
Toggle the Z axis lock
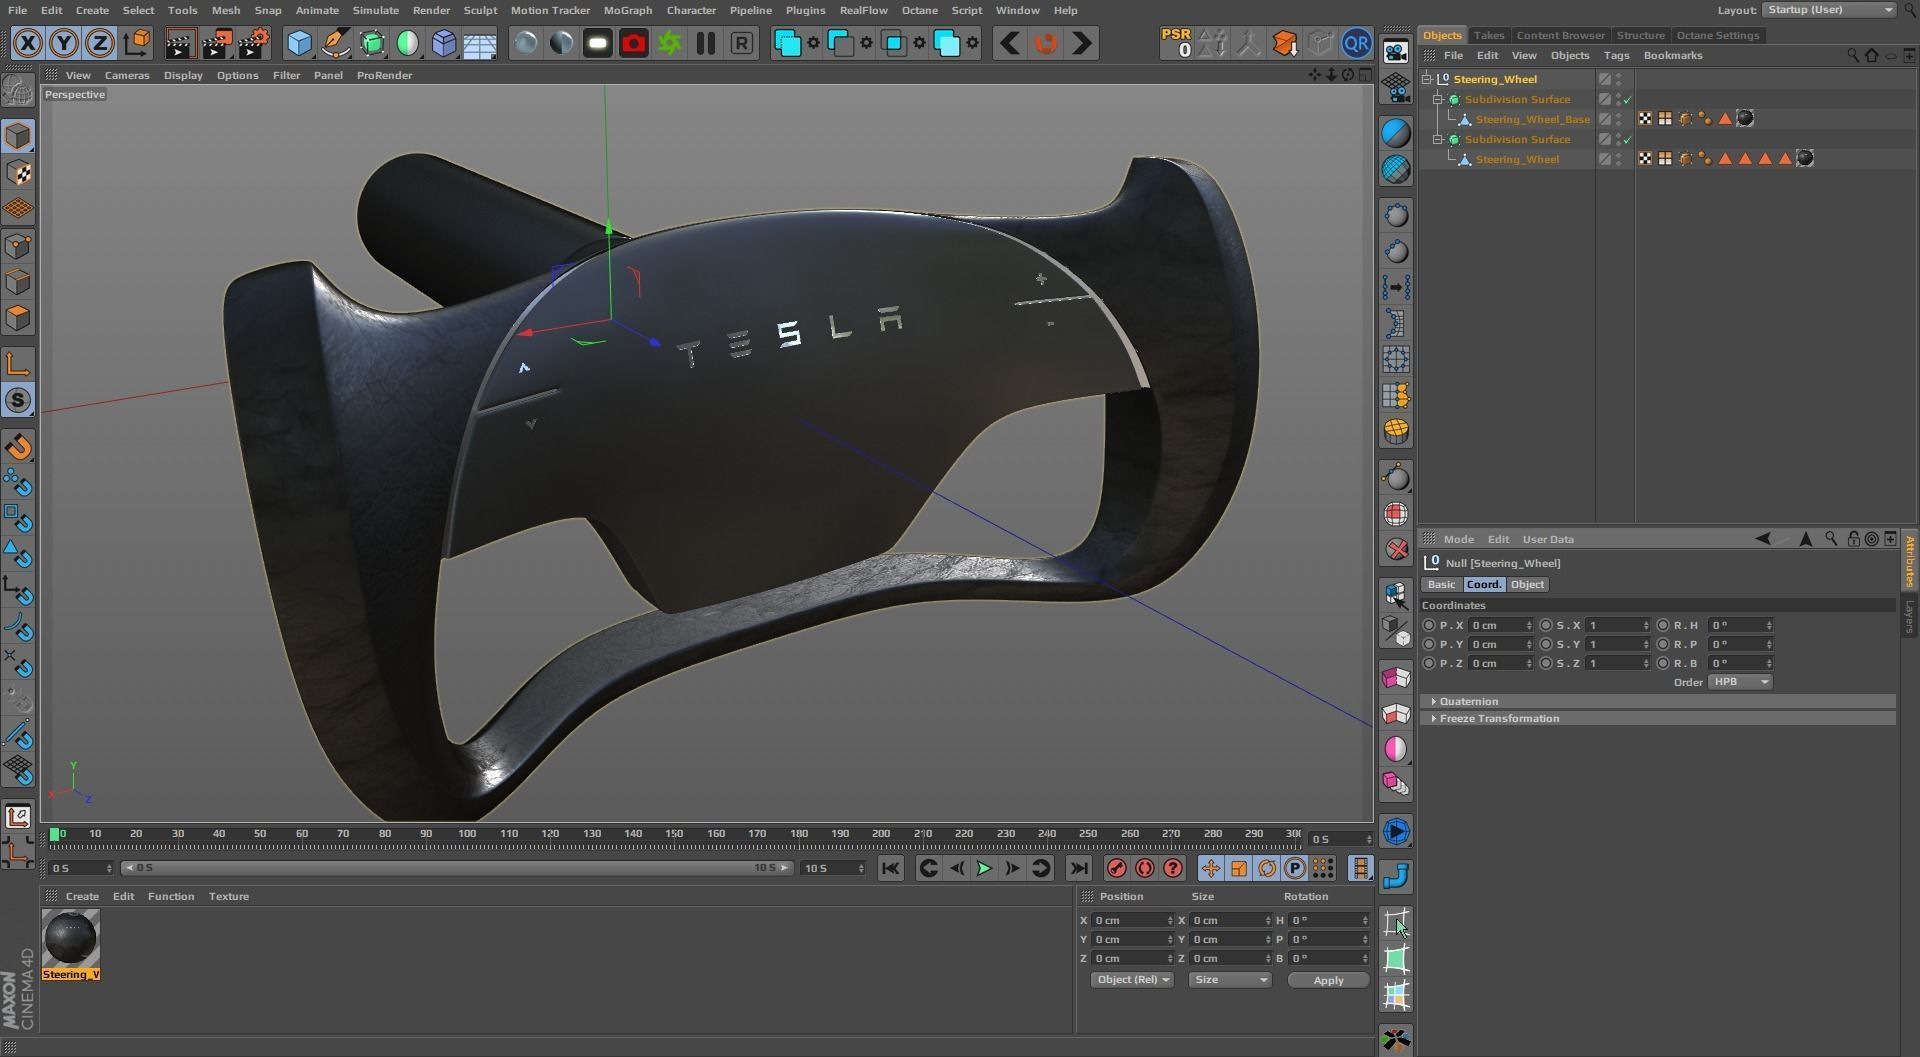pyautogui.click(x=100, y=43)
